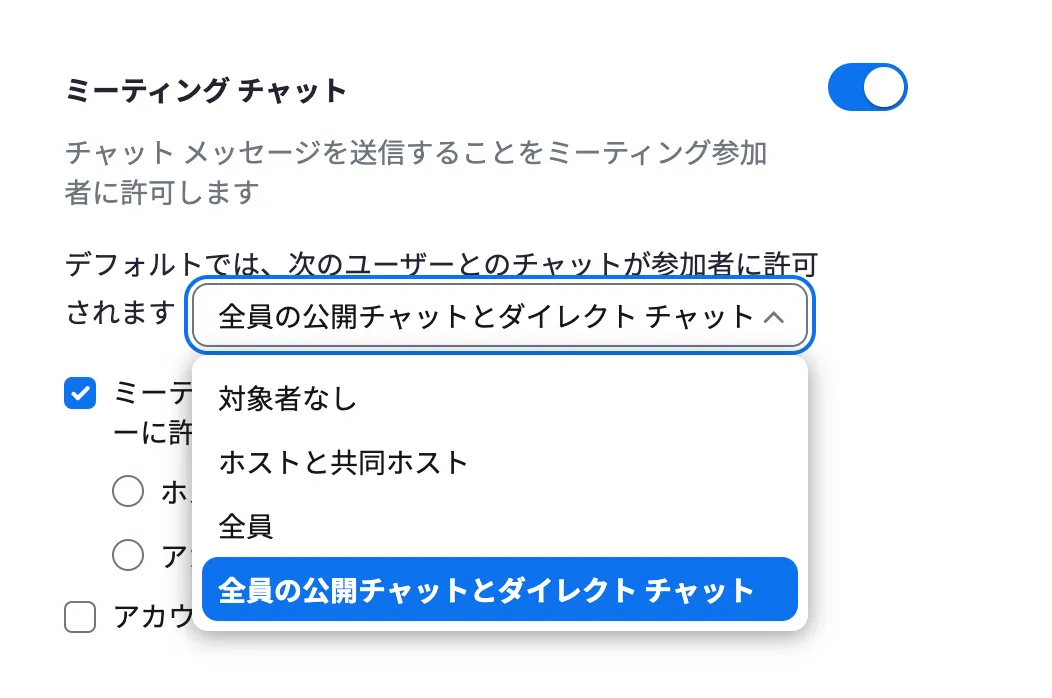This screenshot has height=698, width=1052.
Task: Uncheck the blue checked ミーテ checkbox
Action: pyautogui.click(x=80, y=393)
